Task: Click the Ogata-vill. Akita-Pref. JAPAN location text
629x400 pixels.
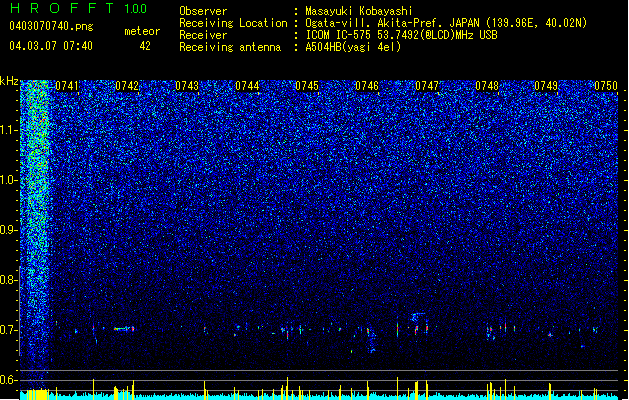Action: [446, 23]
